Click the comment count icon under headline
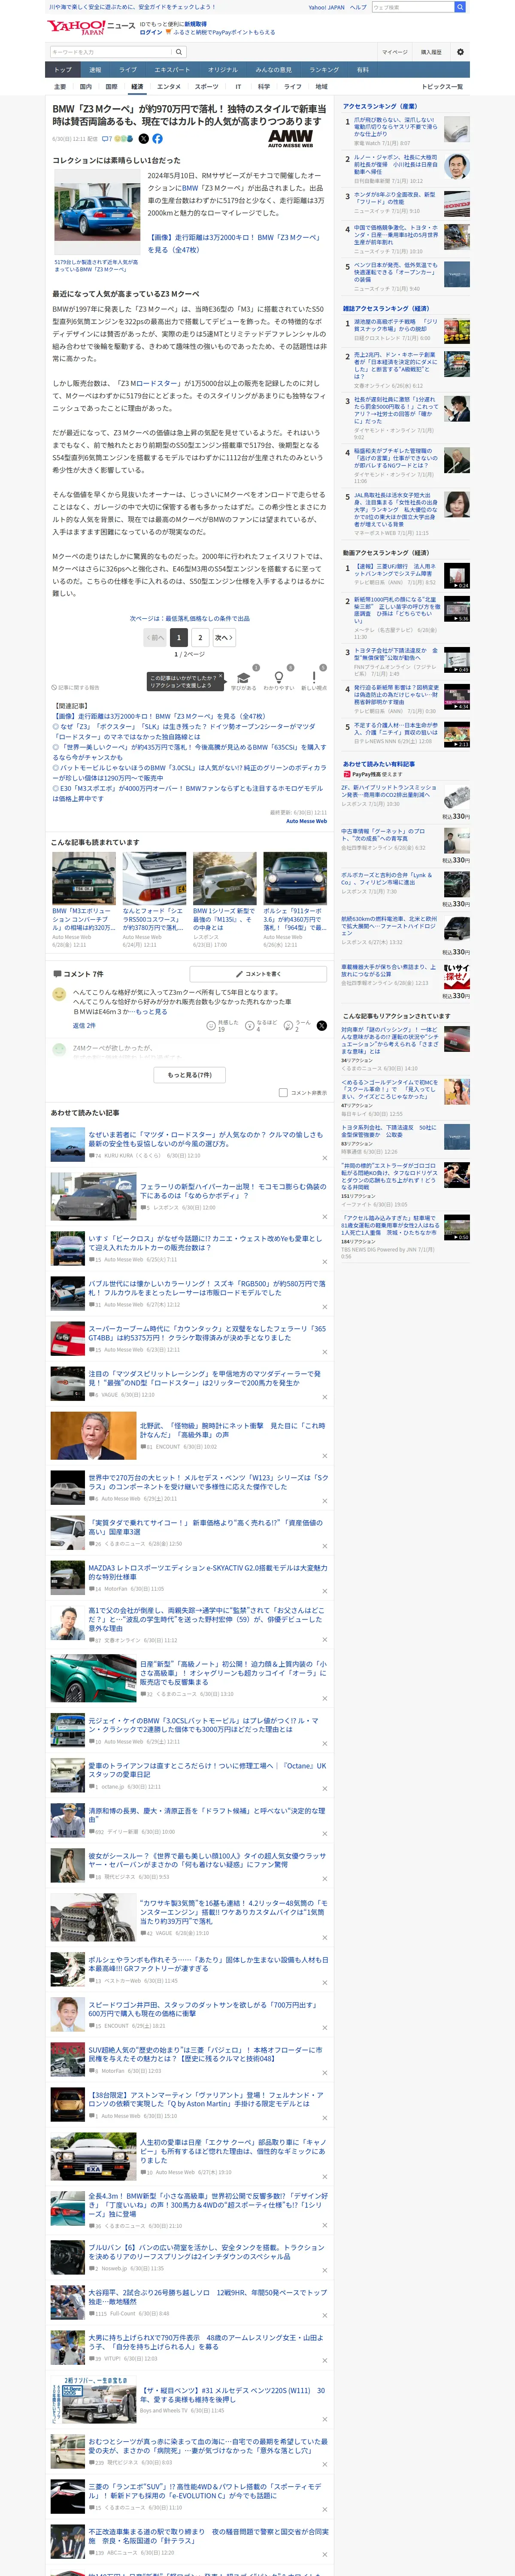Viewport: 515px width, 2576px height. click(x=107, y=139)
